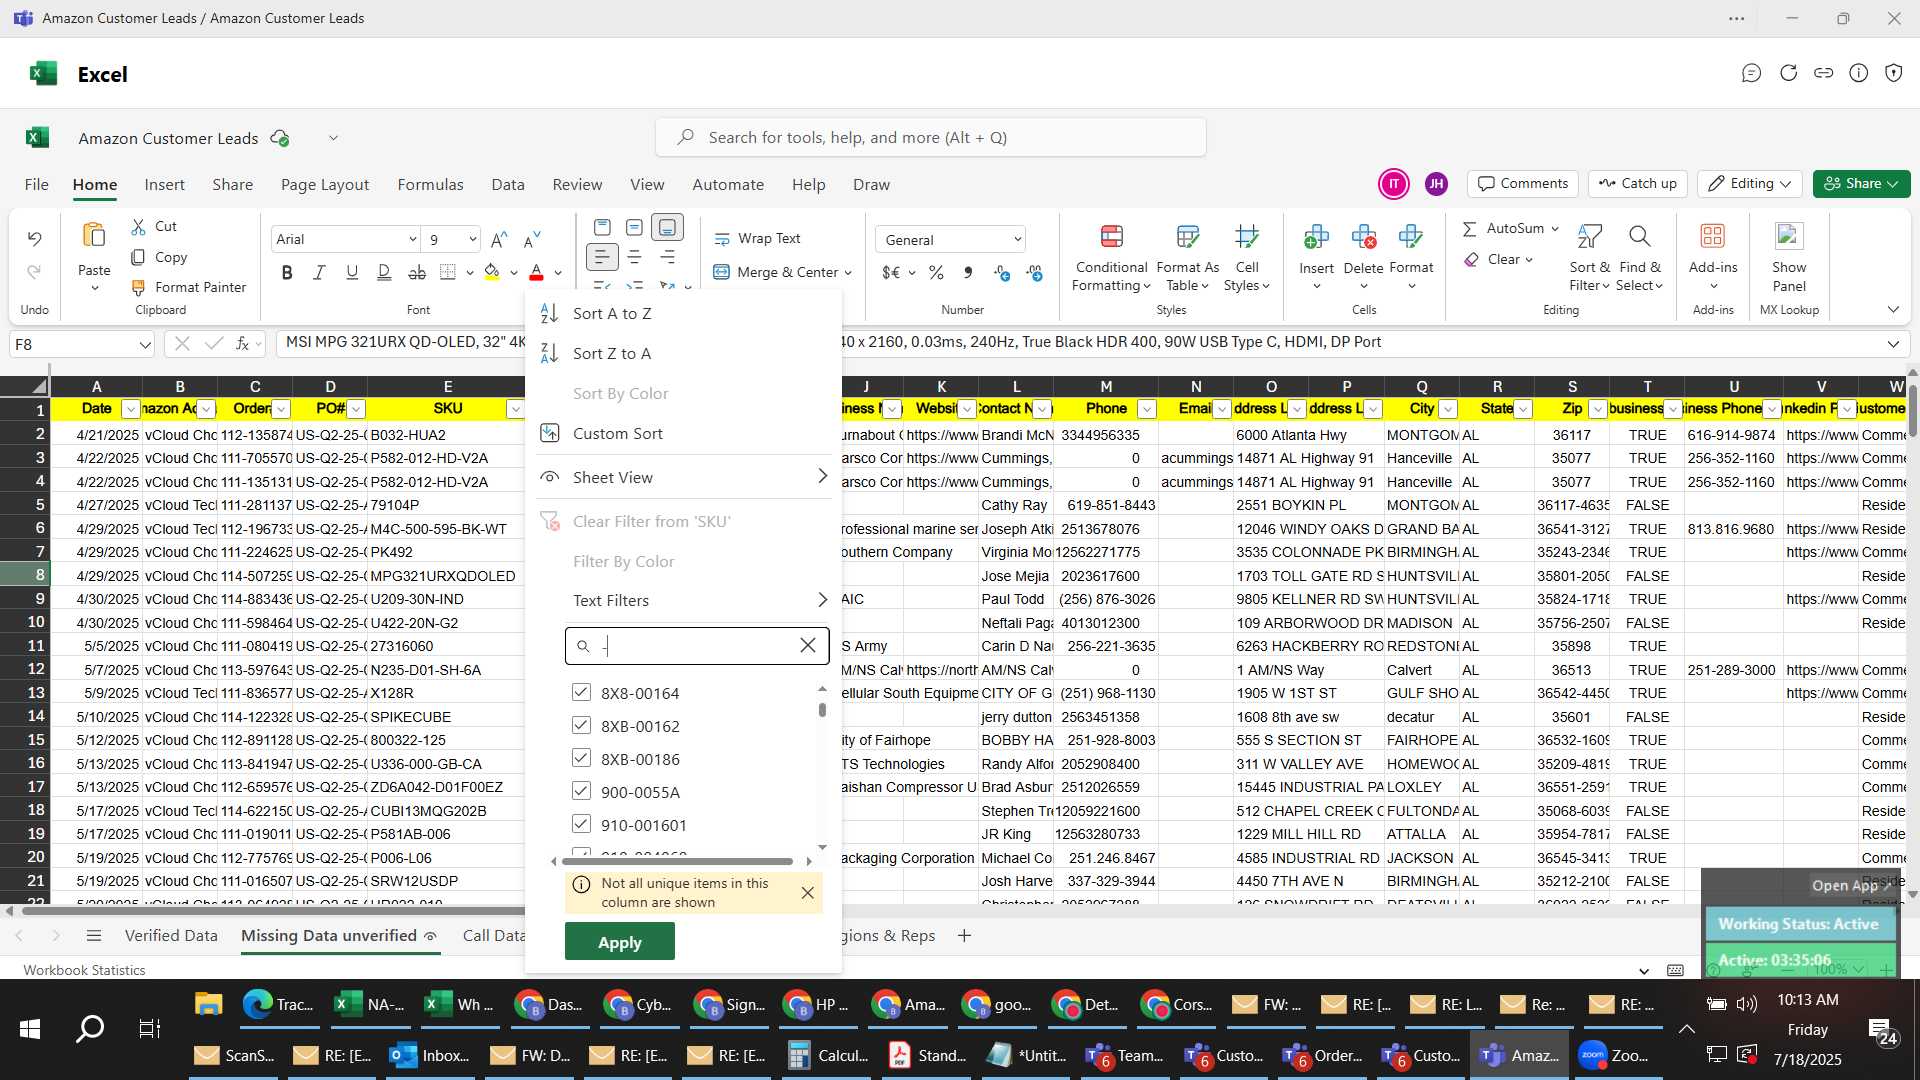Uncheck the 8X8-00164 filter checkbox
The height and width of the screenshot is (1080, 1920).
pyautogui.click(x=581, y=692)
